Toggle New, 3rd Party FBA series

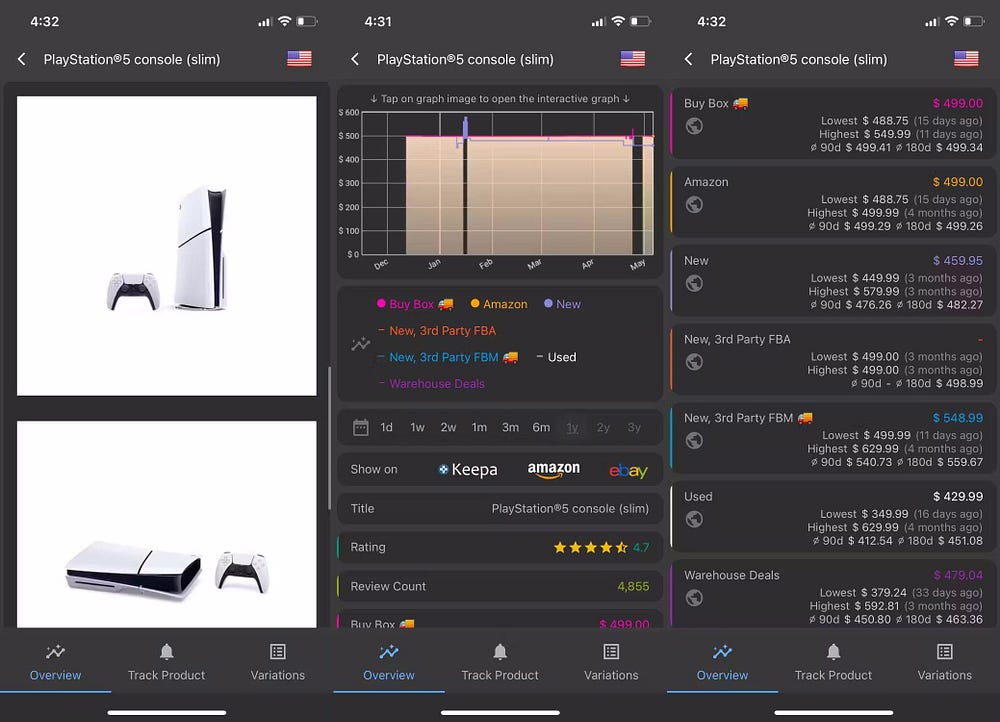pos(437,330)
